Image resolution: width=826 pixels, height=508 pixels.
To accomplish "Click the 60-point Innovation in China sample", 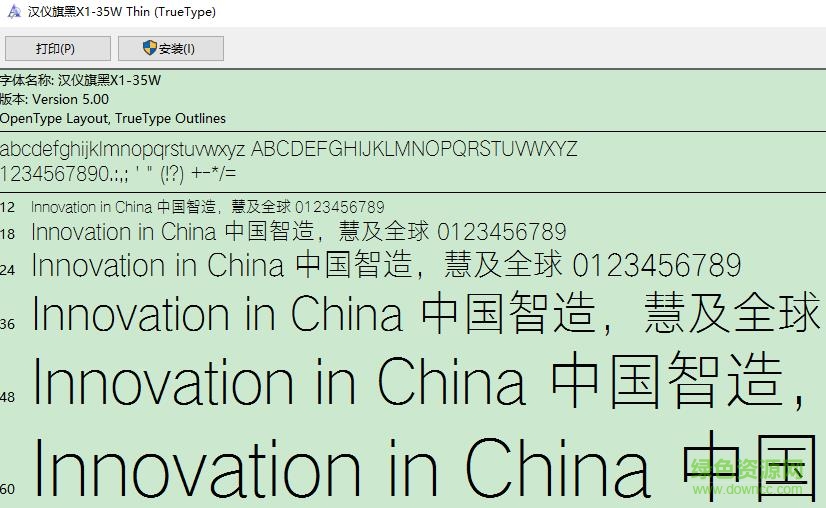I will click(426, 465).
